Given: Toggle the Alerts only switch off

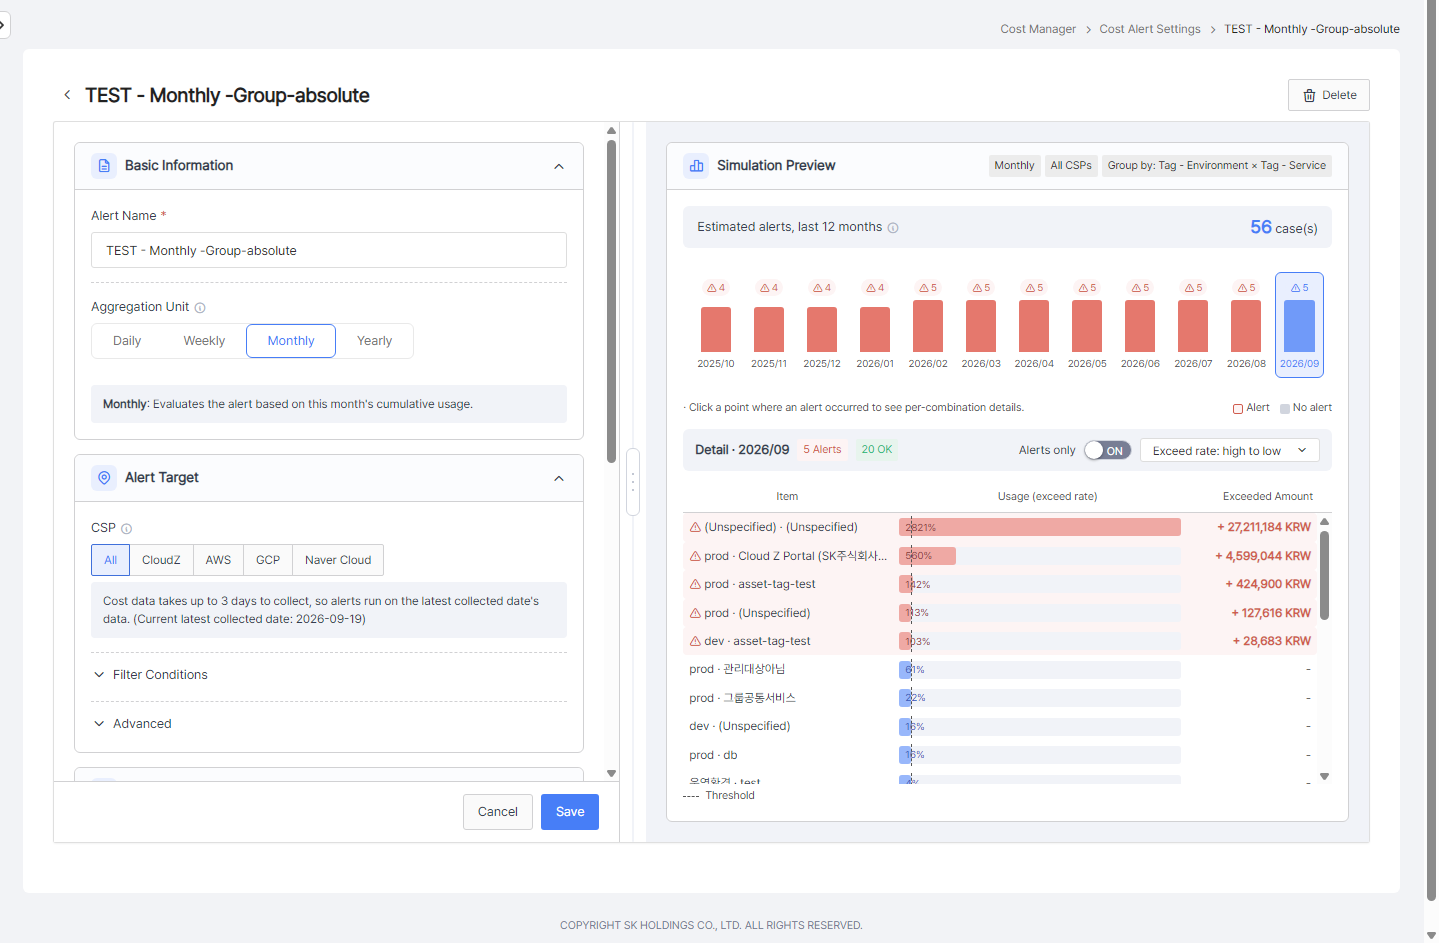Looking at the screenshot, I should click(x=1108, y=451).
